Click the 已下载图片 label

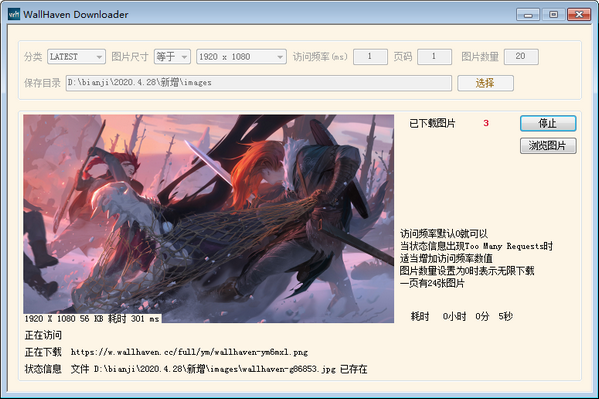tap(432, 123)
